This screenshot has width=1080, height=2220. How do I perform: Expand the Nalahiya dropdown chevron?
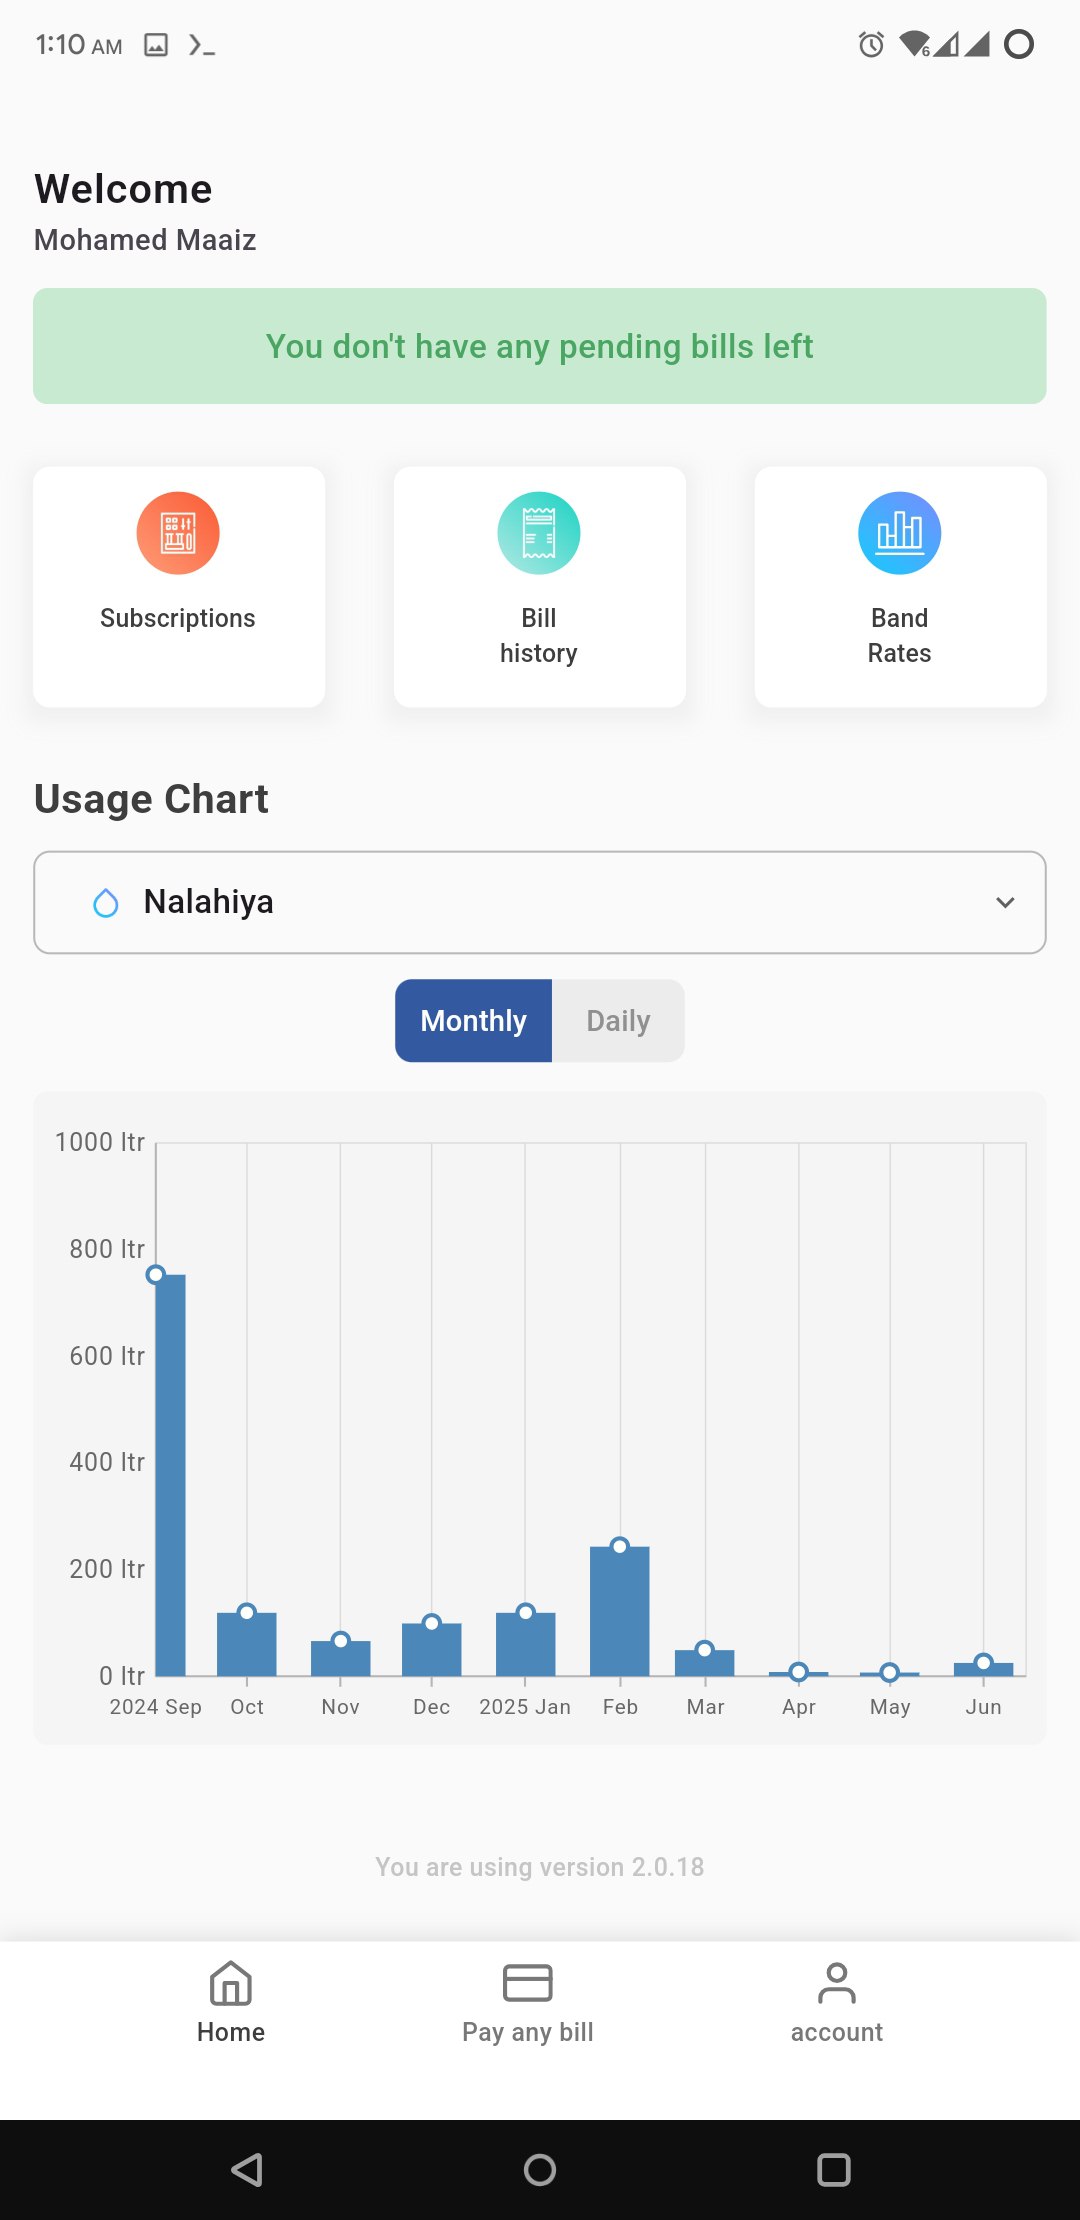(1005, 902)
